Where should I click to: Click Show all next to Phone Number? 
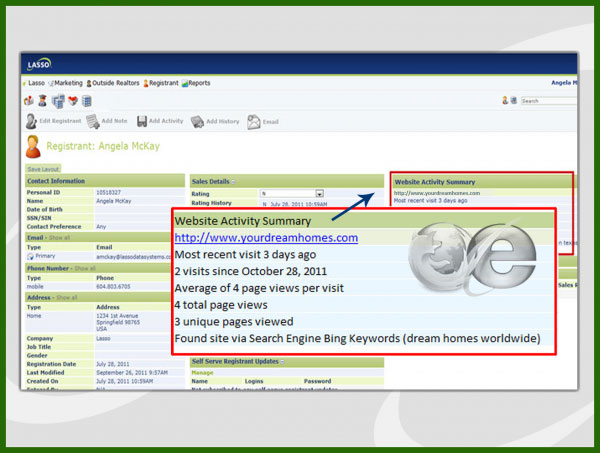(85, 269)
